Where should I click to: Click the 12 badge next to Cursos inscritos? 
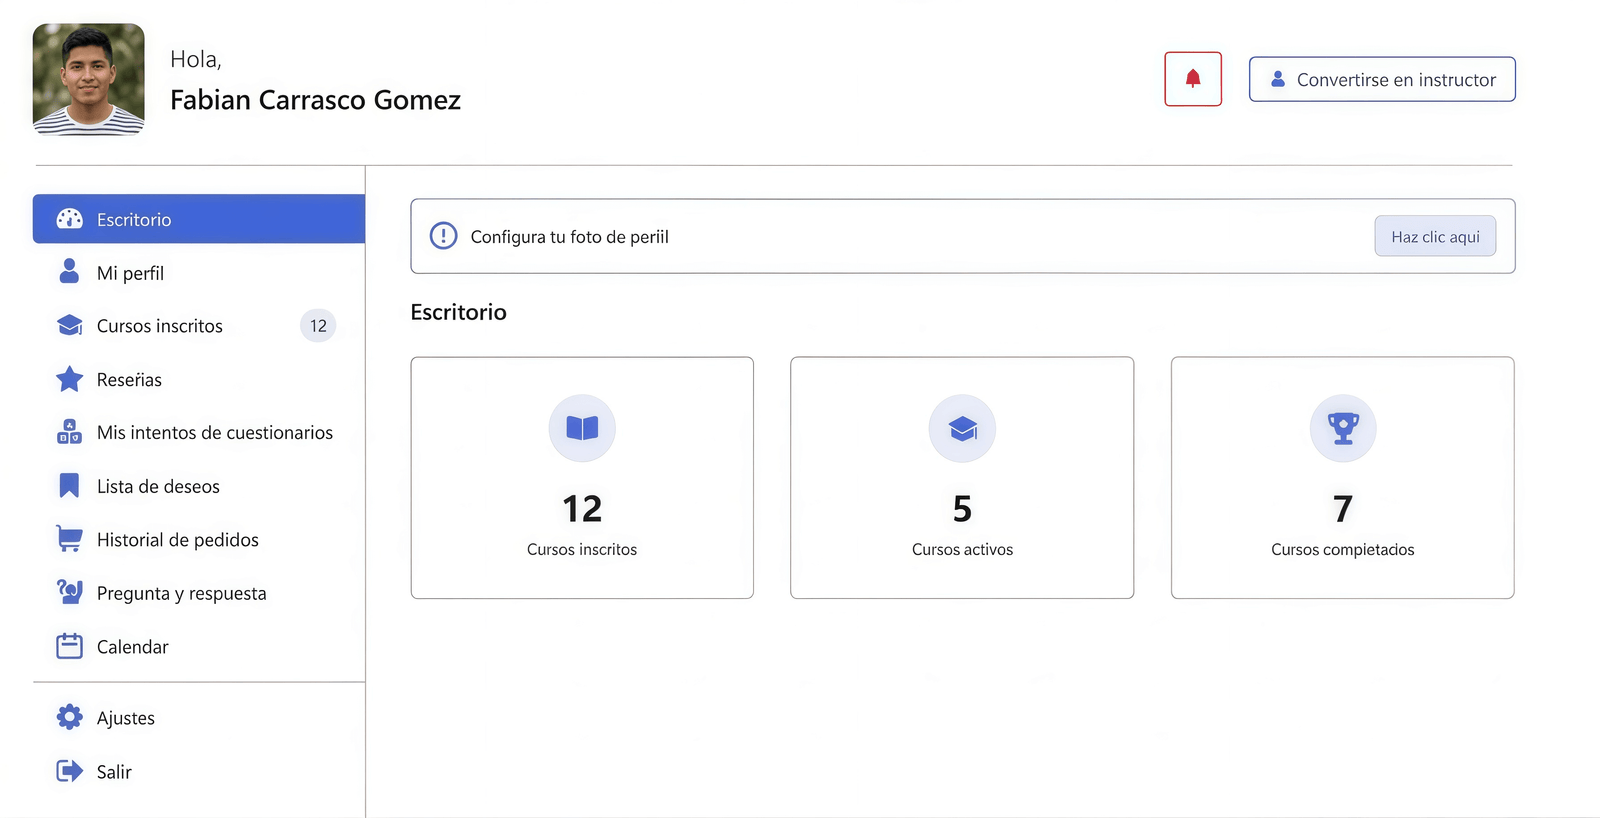[318, 326]
